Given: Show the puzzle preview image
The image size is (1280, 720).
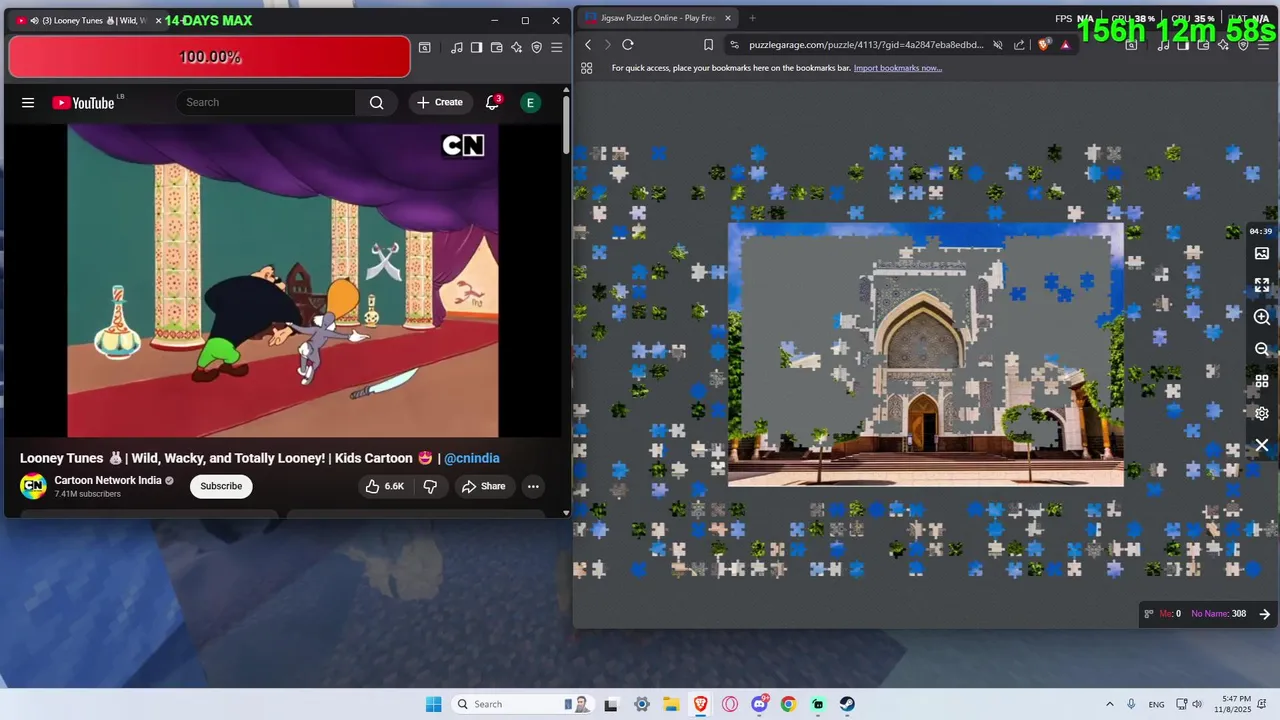Looking at the screenshot, I should pyautogui.click(x=1262, y=254).
